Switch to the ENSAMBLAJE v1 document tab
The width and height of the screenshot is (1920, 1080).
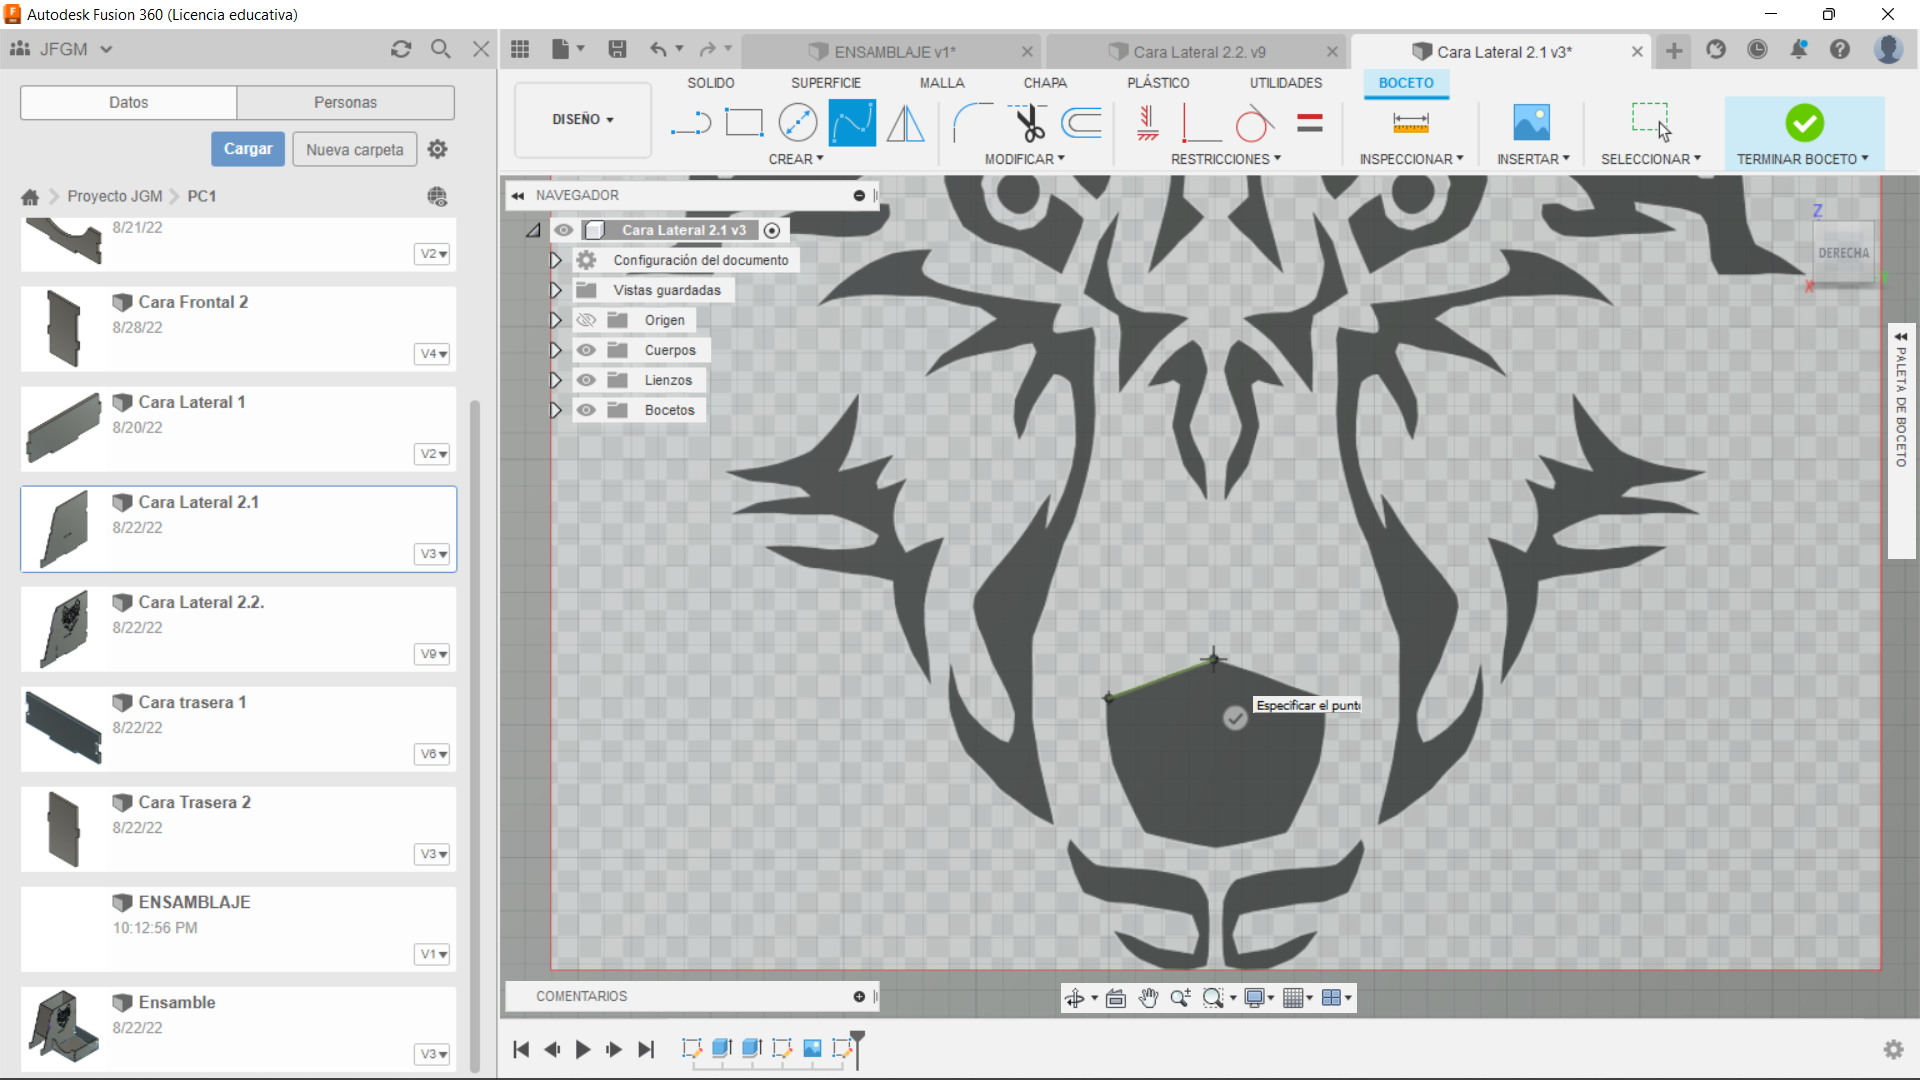[x=894, y=52]
